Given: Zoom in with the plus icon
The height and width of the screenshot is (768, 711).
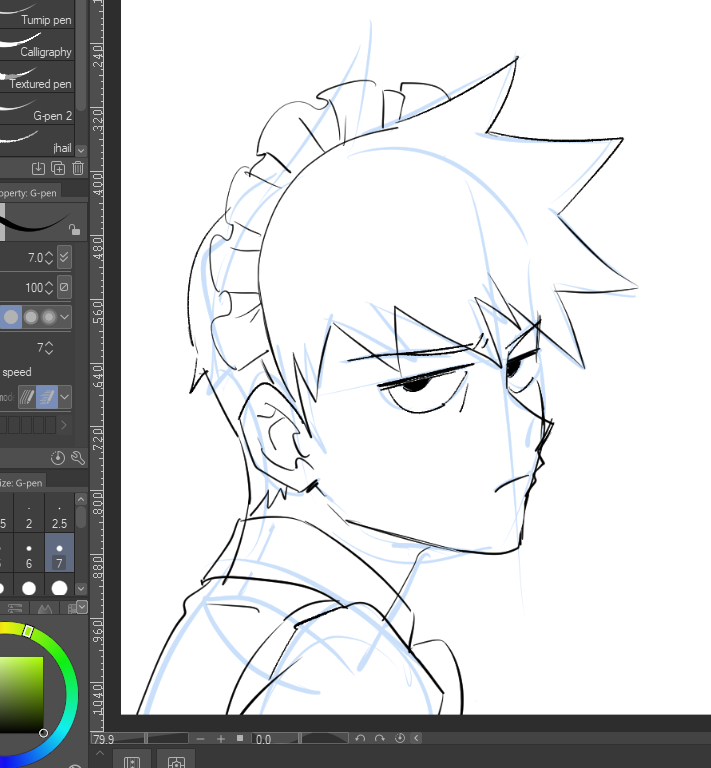Looking at the screenshot, I should click(221, 739).
